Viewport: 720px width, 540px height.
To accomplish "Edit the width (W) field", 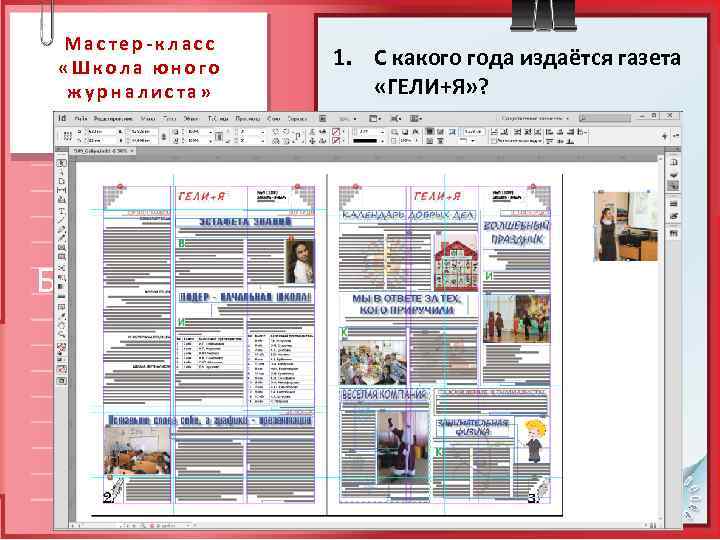I will pos(141,132).
